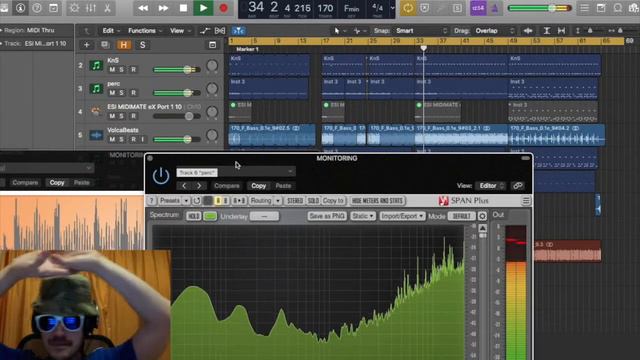Open the Snap Smart dropdown
The height and width of the screenshot is (360, 640).
(x=420, y=31)
